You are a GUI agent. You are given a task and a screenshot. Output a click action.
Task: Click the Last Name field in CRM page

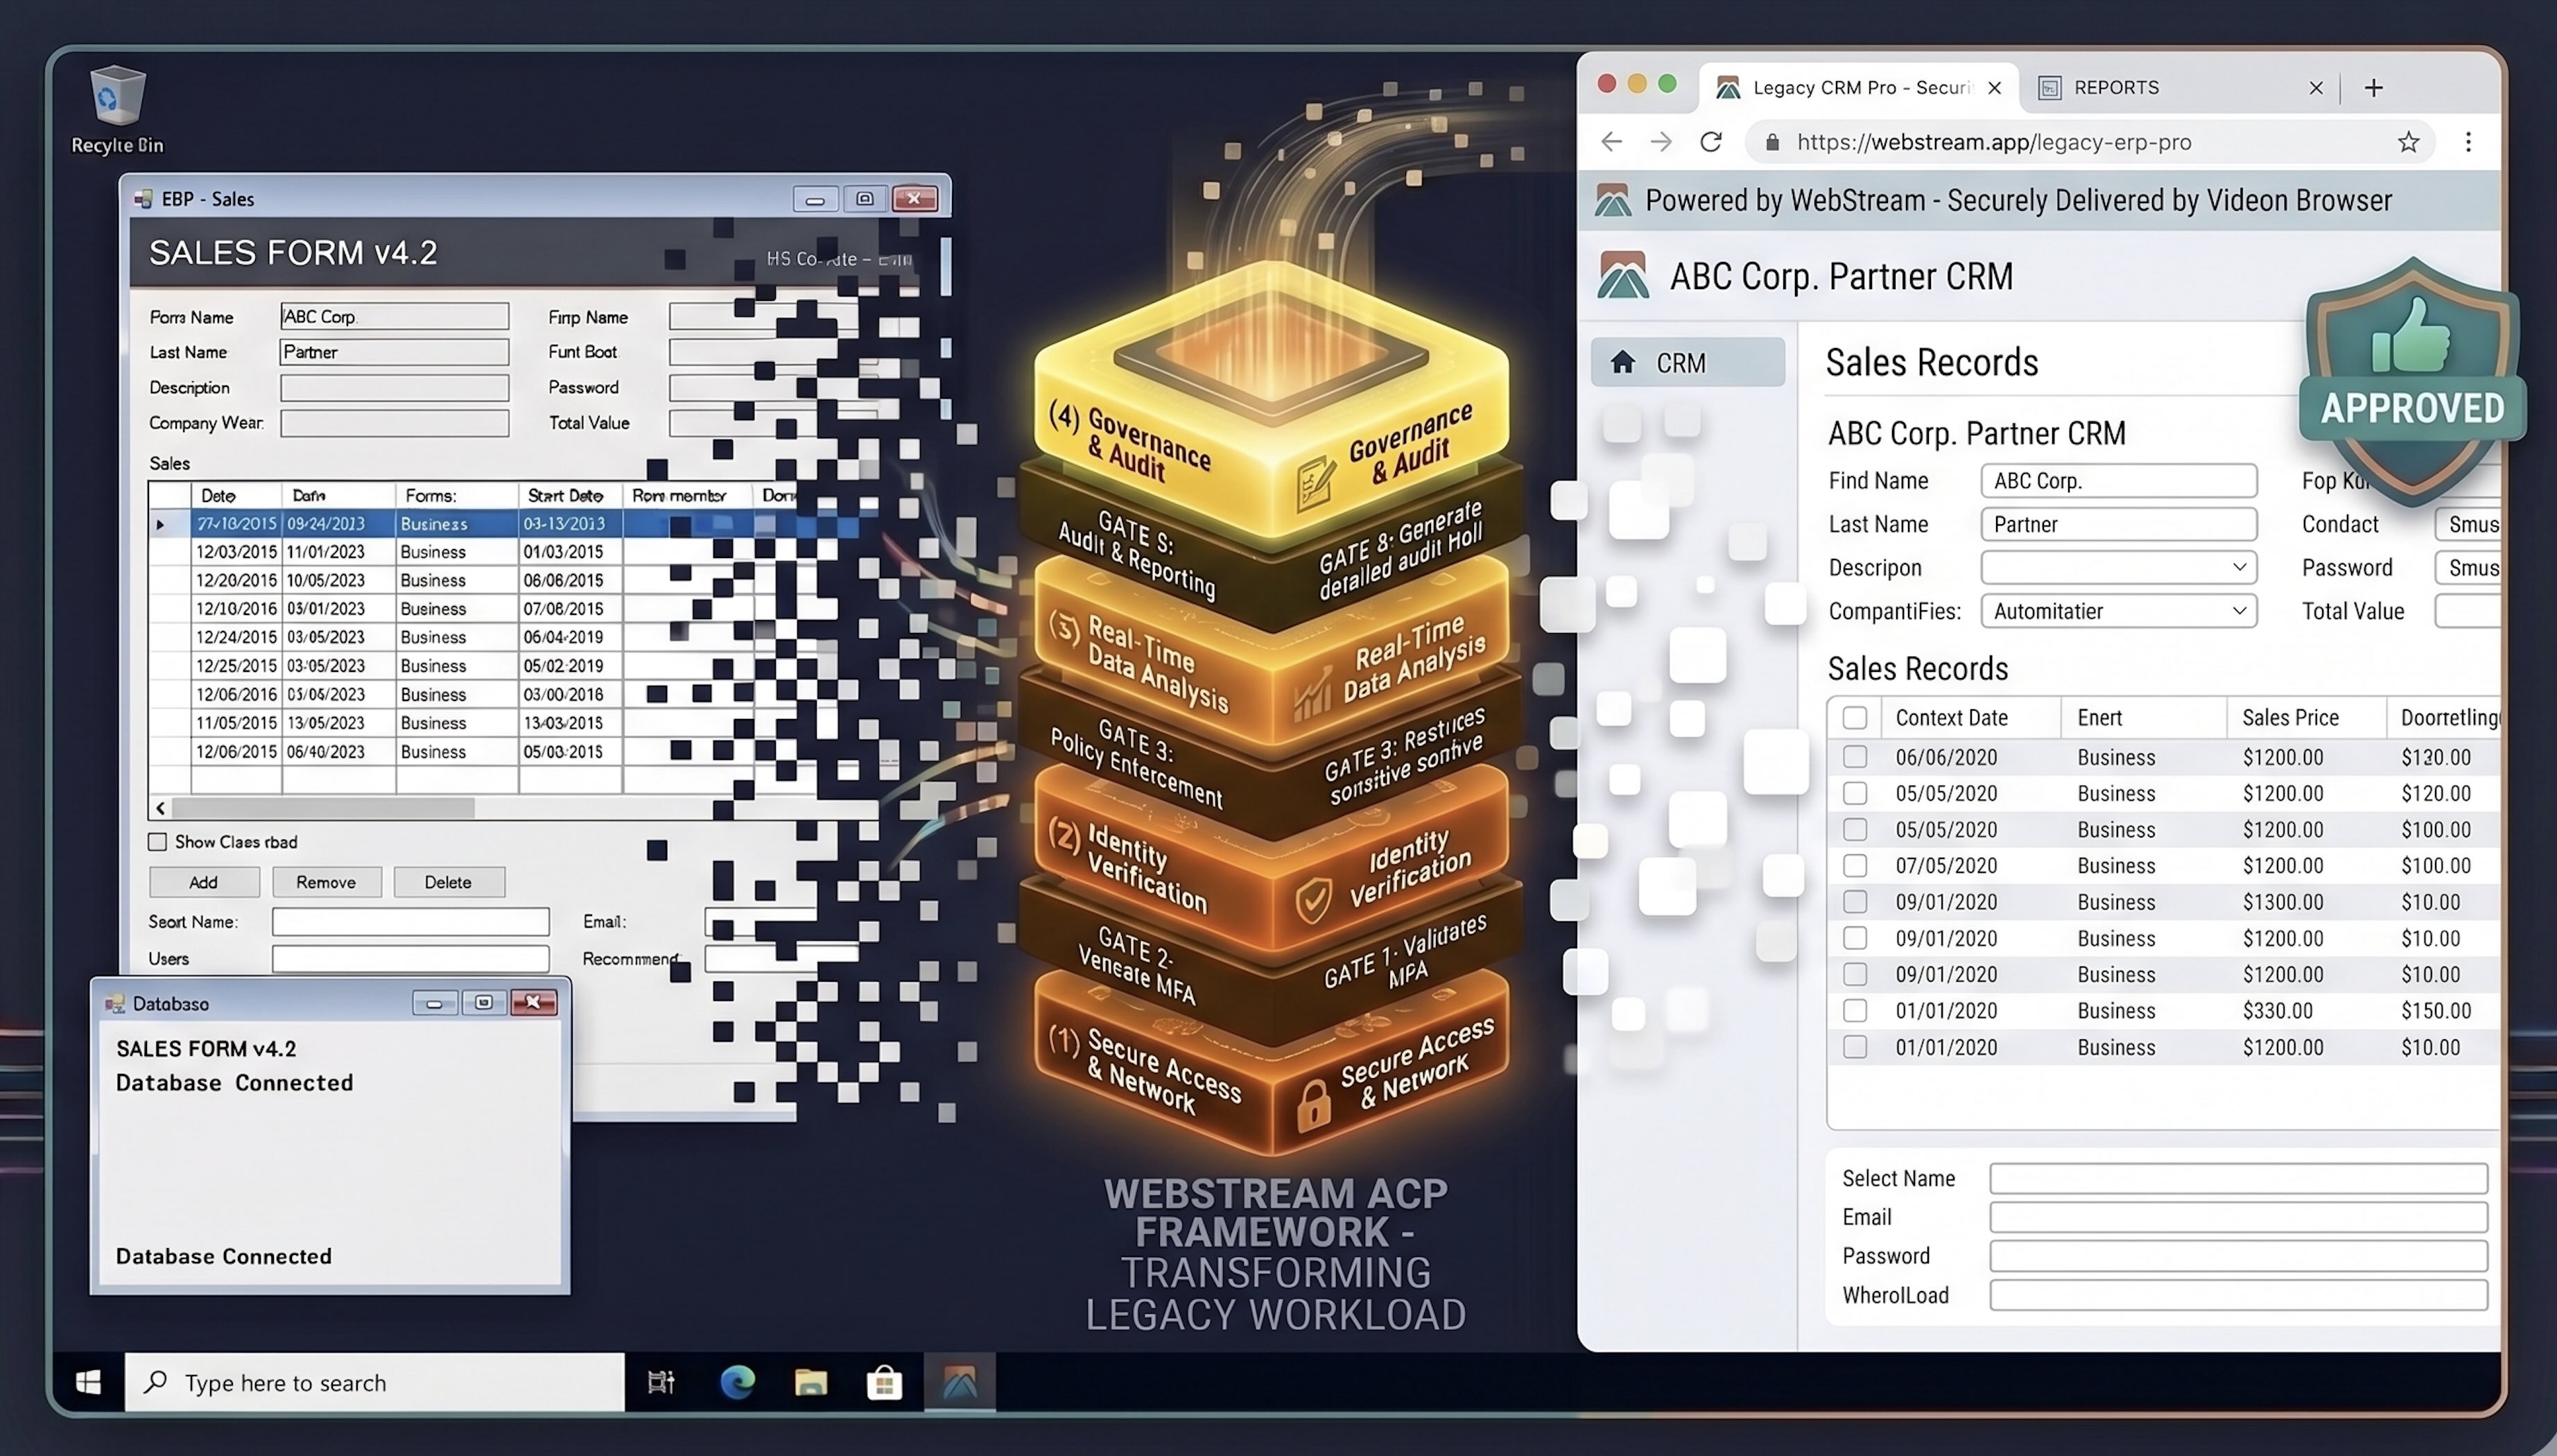(x=2118, y=524)
